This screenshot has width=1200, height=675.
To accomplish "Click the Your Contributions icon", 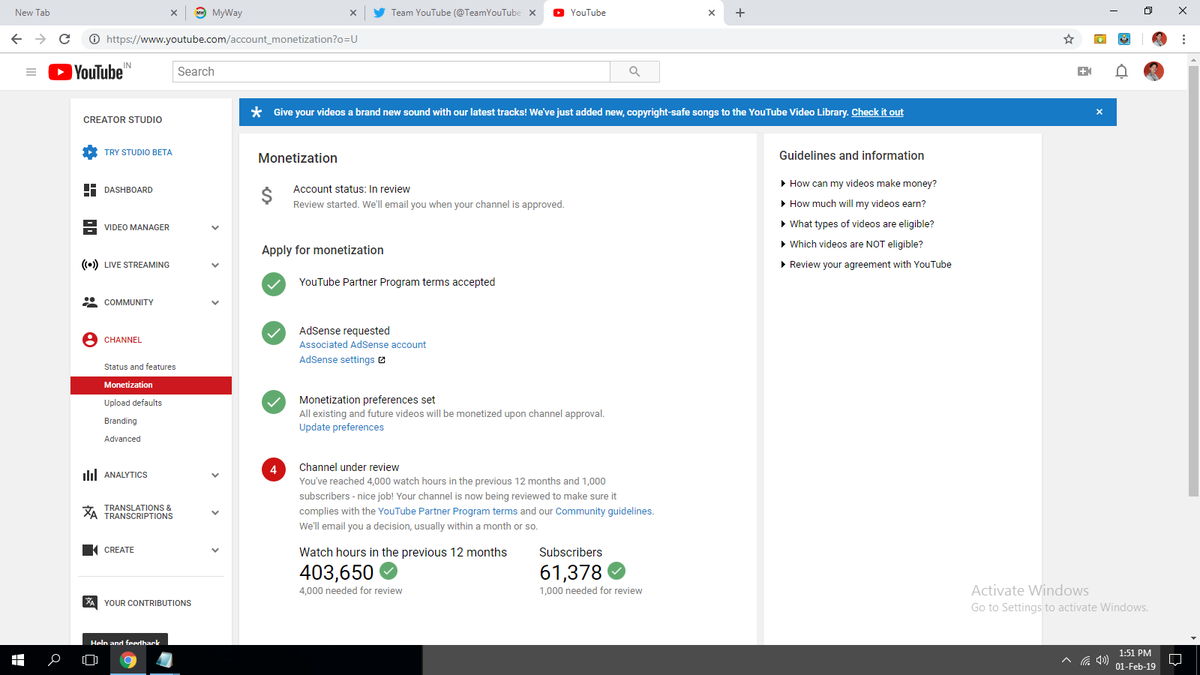I will [89, 603].
